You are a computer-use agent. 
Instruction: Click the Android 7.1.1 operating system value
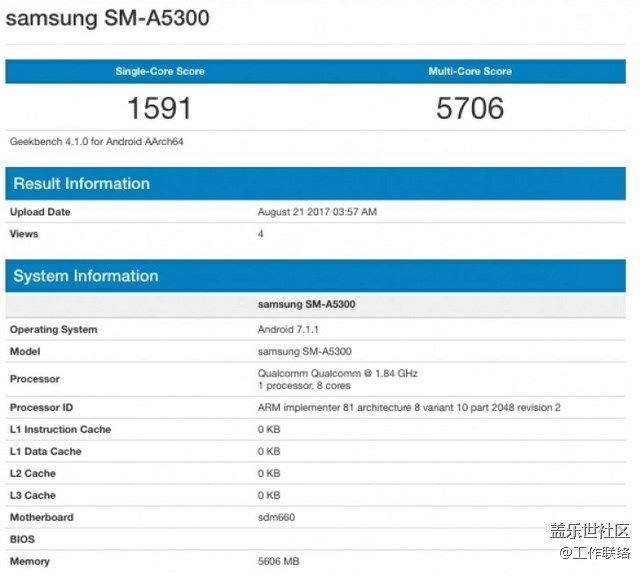[288, 329]
